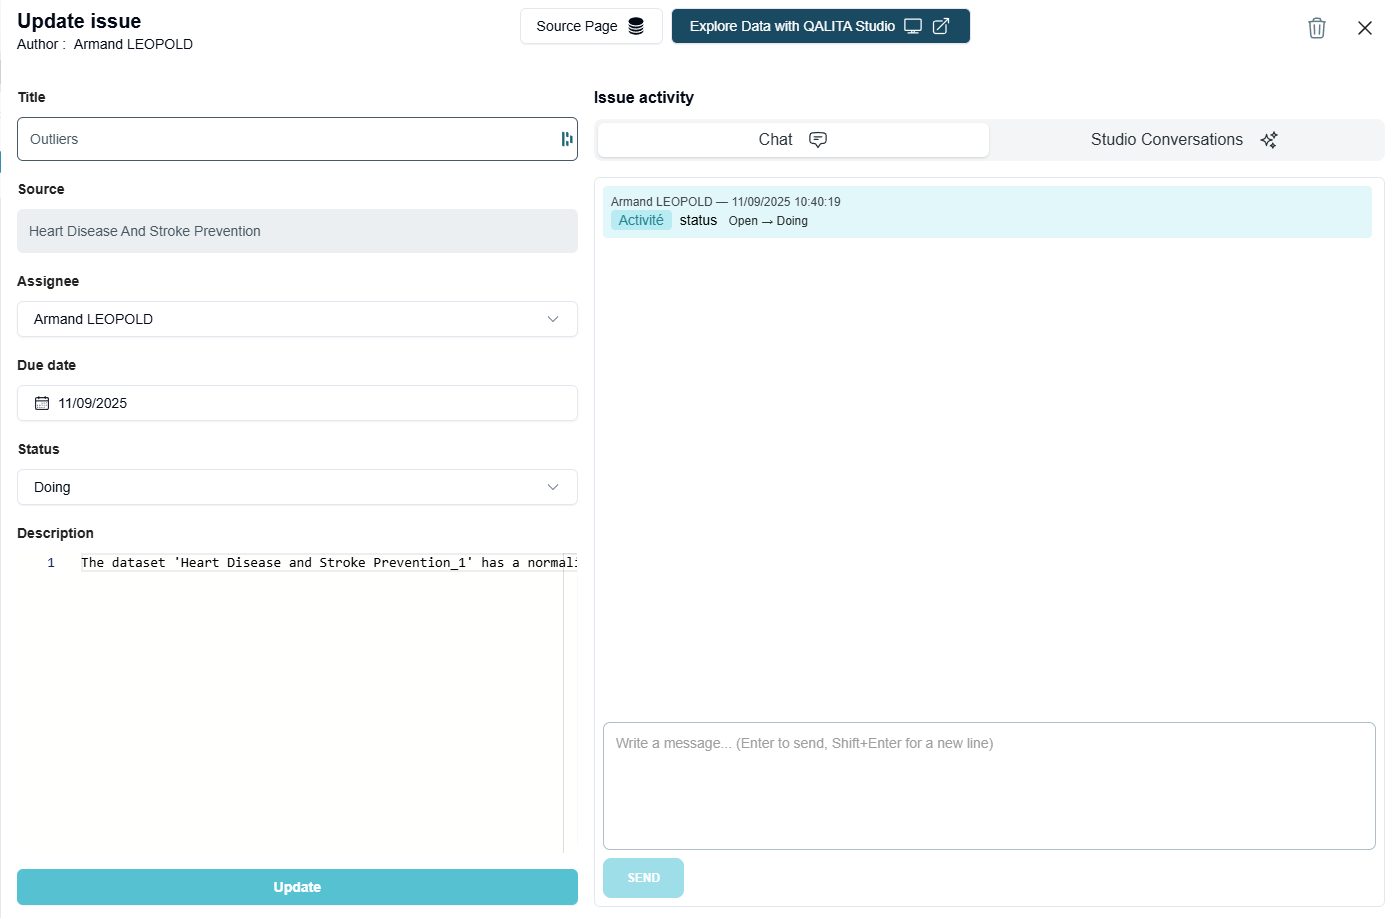Click the trash delete issue icon
This screenshot has width=1395, height=918.
[x=1316, y=28]
